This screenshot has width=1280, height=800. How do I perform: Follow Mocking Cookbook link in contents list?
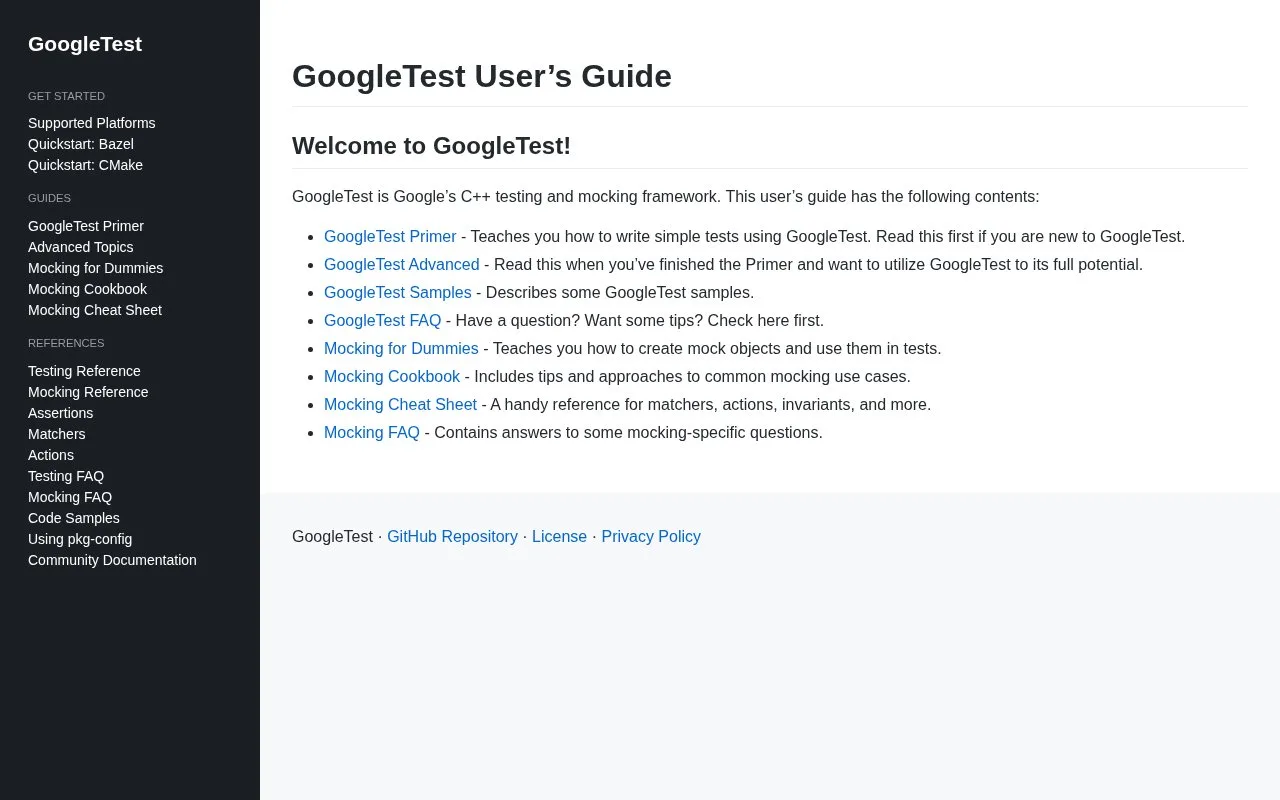(x=392, y=377)
